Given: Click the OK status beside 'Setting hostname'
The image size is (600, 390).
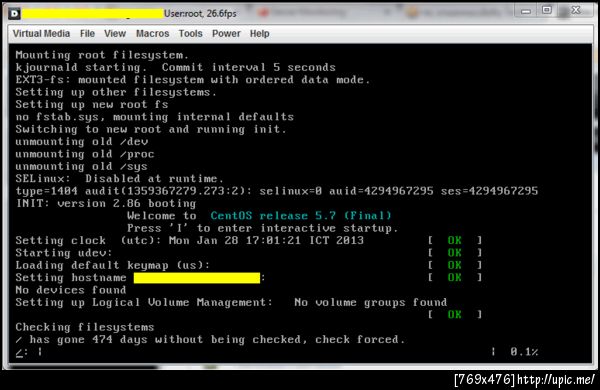Looking at the screenshot, I should [x=454, y=277].
